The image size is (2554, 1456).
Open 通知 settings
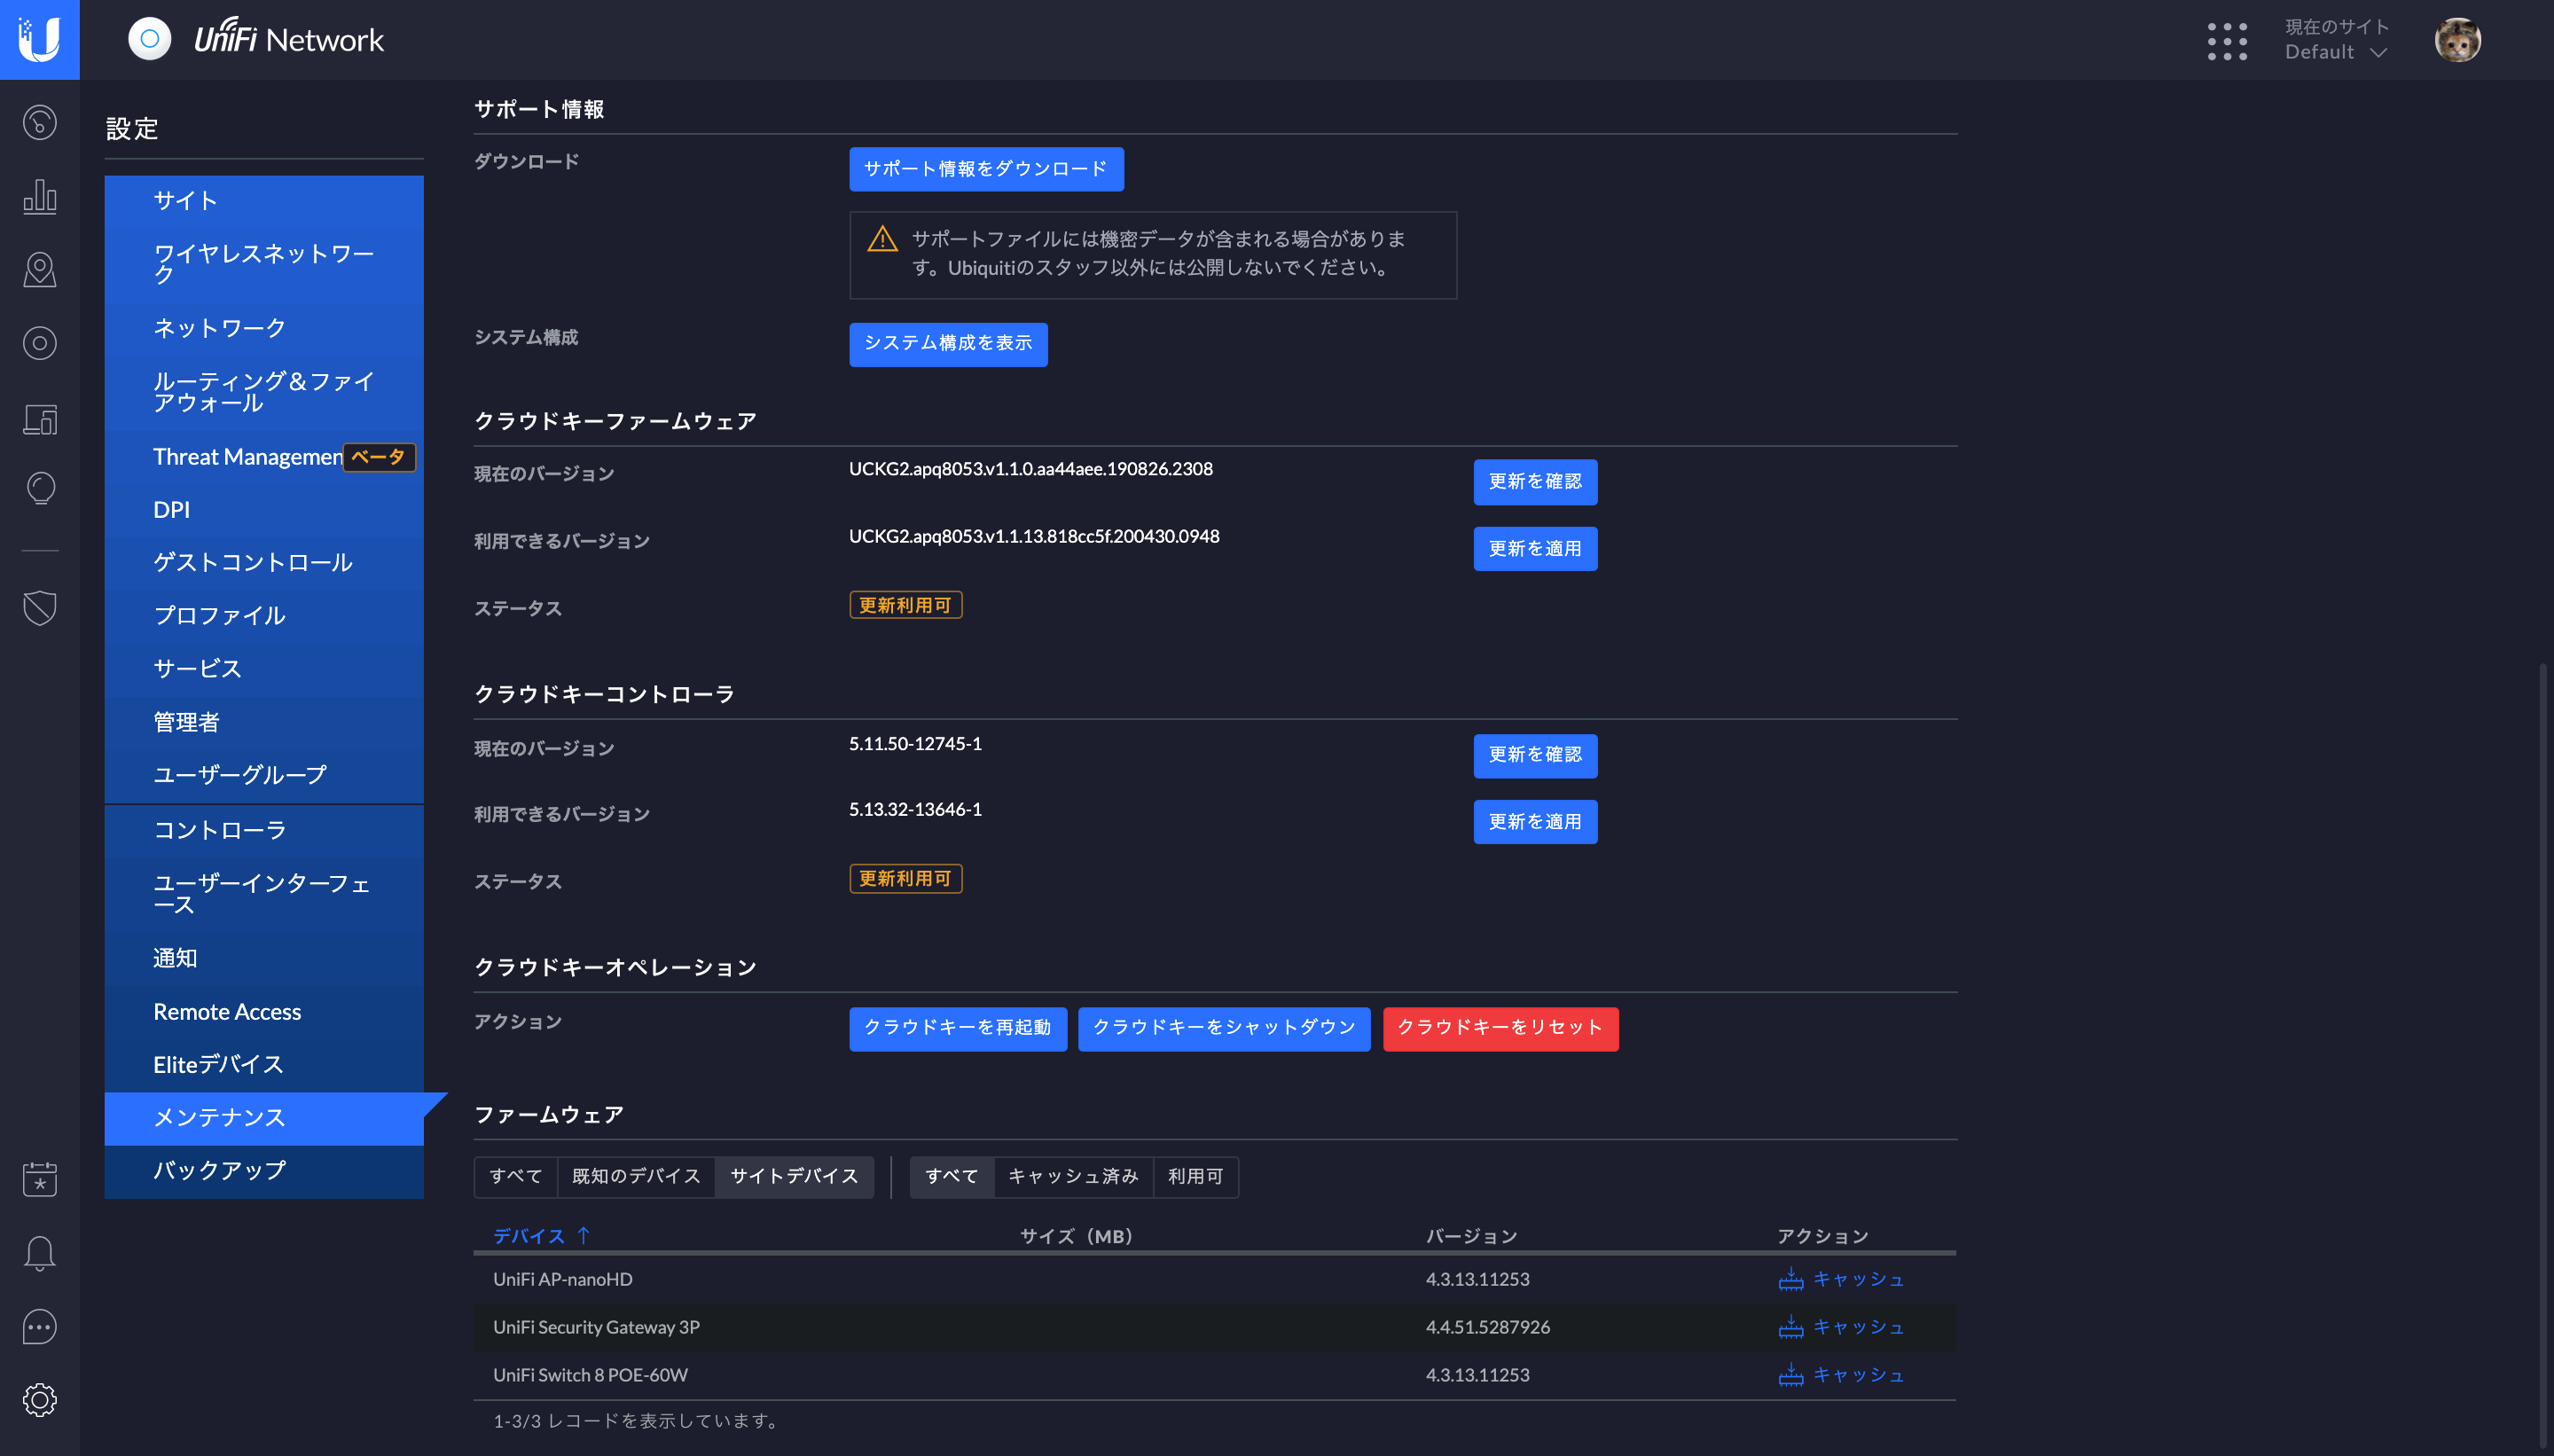(x=264, y=958)
